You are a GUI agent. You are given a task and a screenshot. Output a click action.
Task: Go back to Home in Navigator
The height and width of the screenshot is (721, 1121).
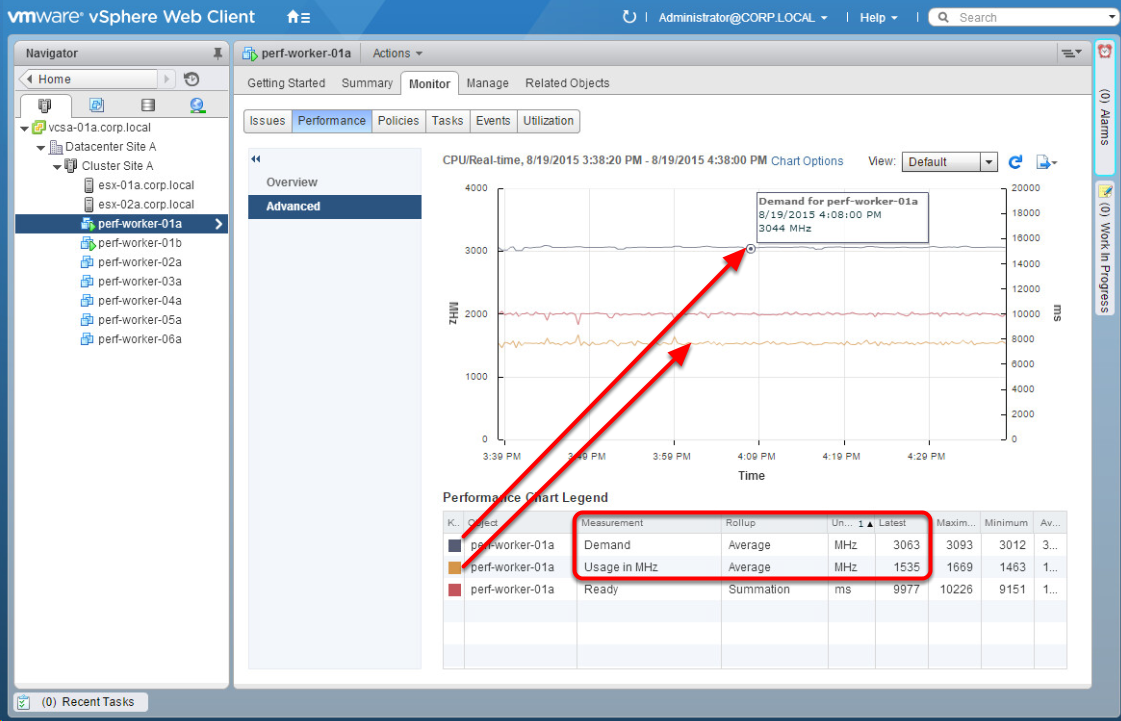click(x=88, y=79)
